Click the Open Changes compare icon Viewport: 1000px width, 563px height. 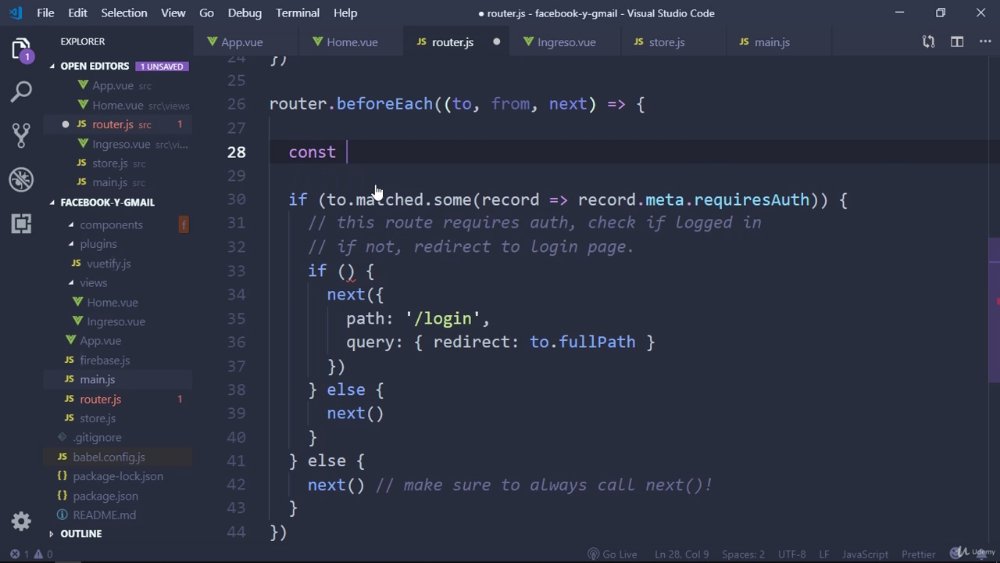[x=929, y=41]
